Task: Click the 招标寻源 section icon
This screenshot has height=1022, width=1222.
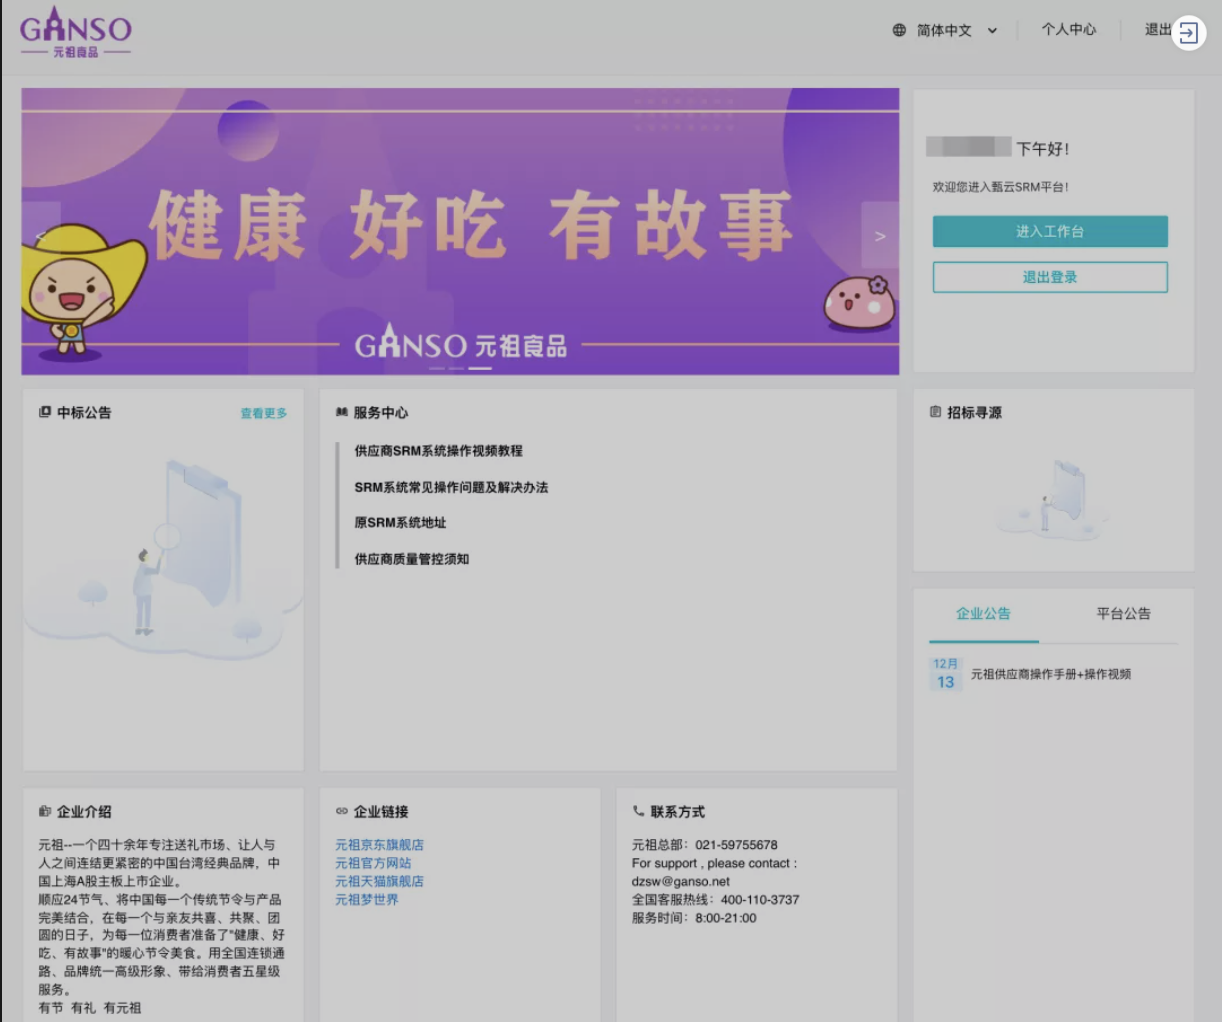Action: [936, 412]
